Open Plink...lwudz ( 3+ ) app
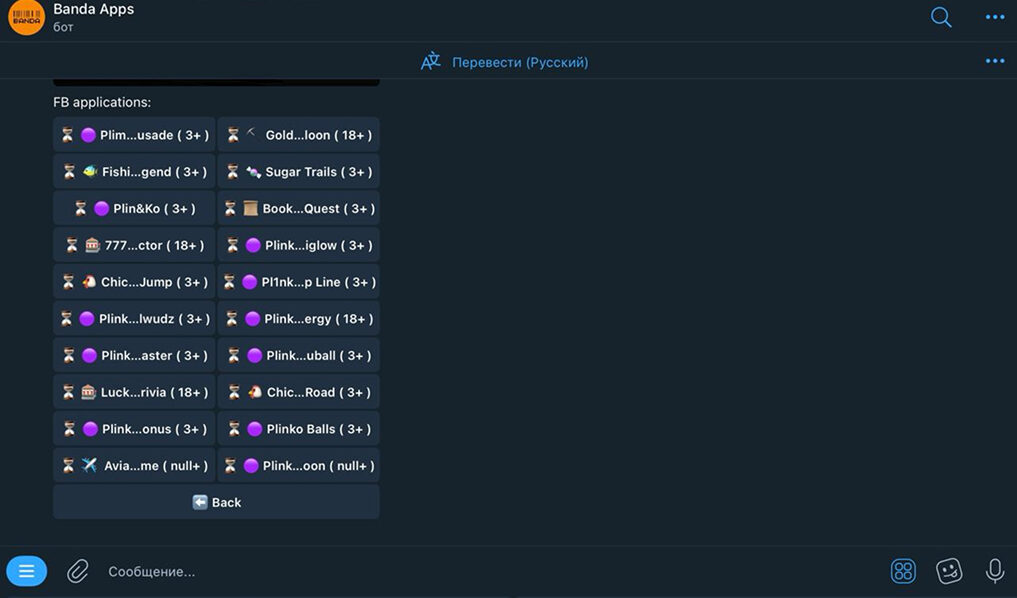Screen dimensions: 1017x598 tap(134, 318)
